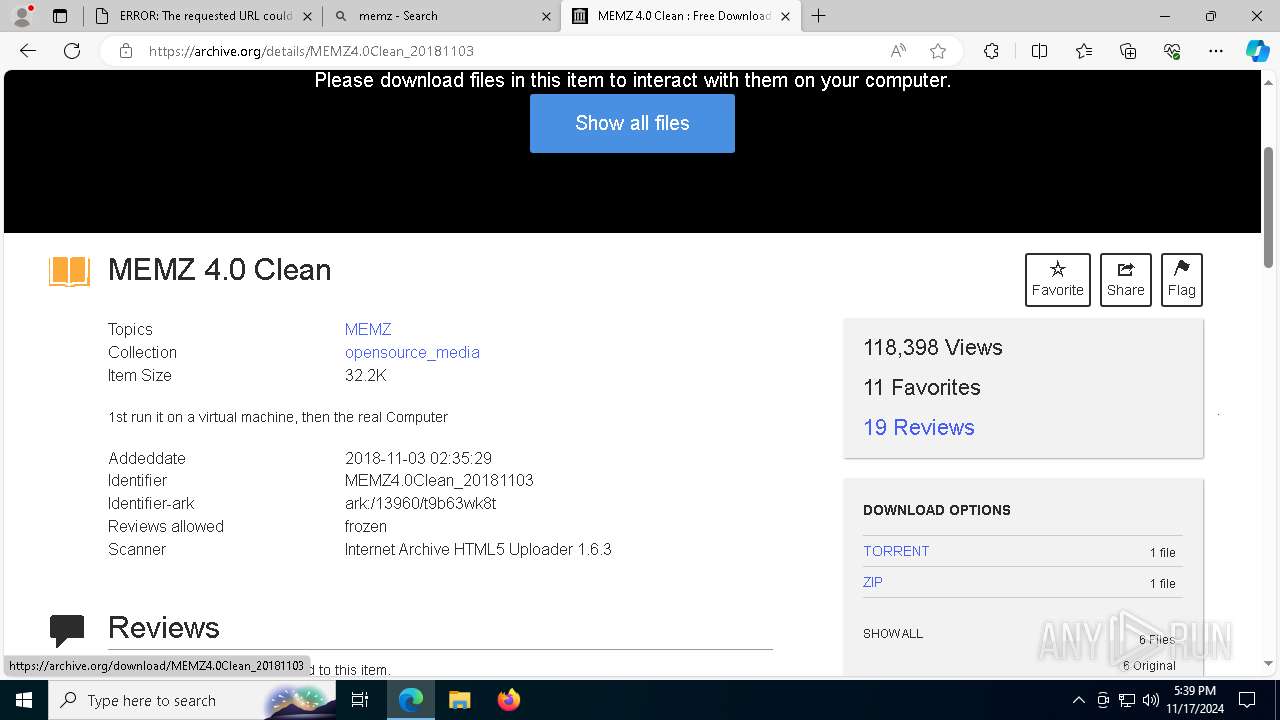Open the Copilot sidebar
This screenshot has width=1280, height=720.
[x=1257, y=51]
